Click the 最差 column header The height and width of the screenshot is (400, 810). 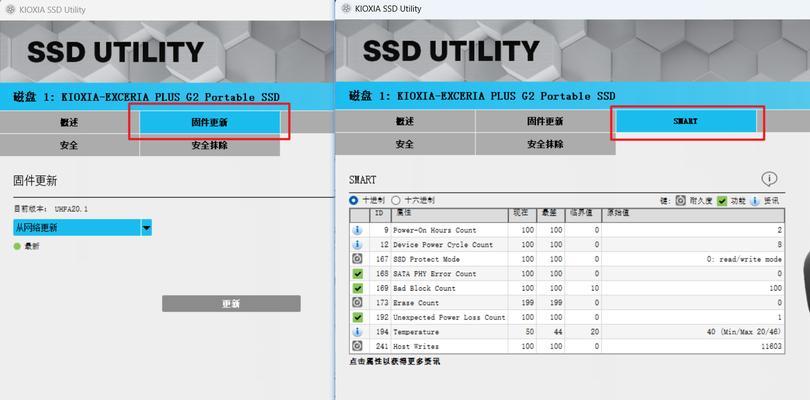coord(551,213)
